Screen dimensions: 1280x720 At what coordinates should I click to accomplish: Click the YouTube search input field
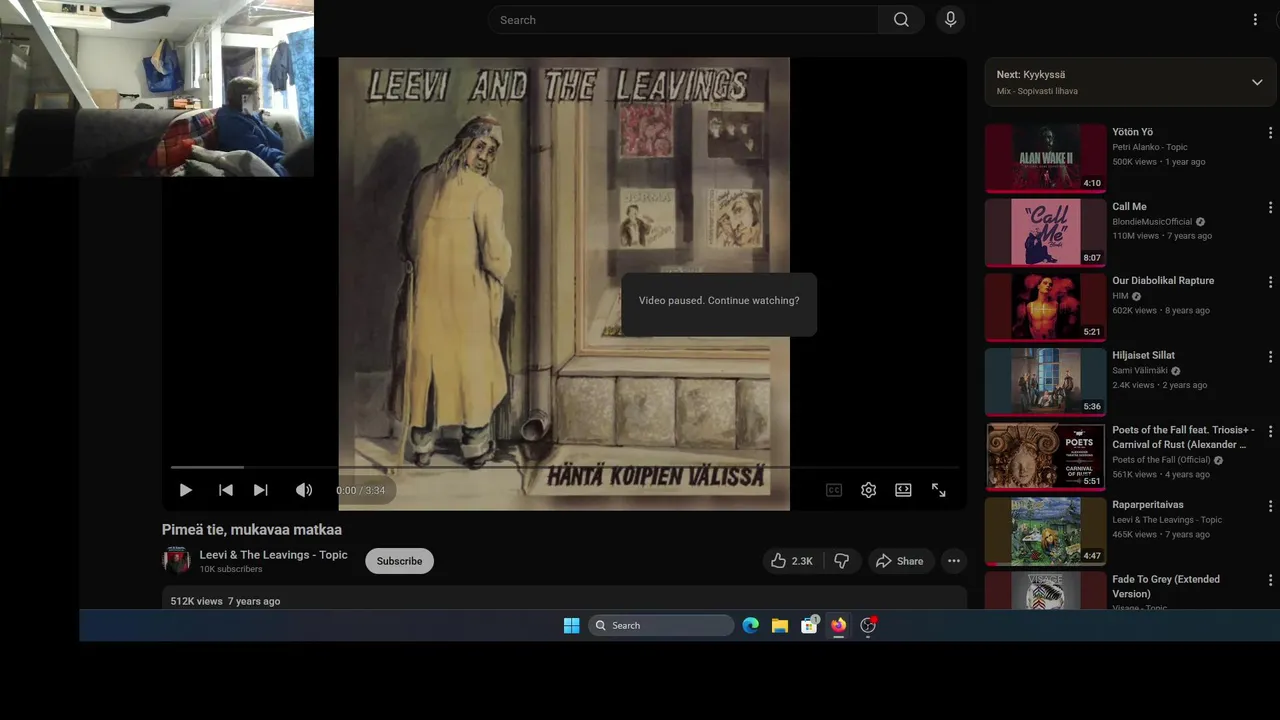(683, 20)
